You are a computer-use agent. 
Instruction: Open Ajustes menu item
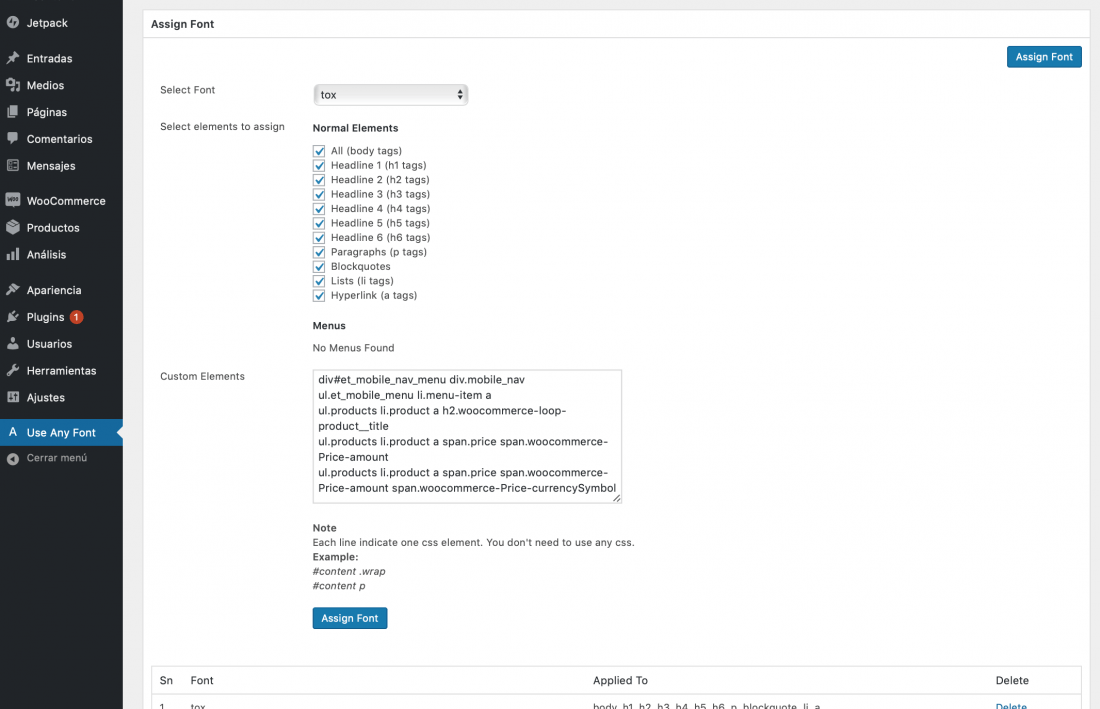(x=61, y=397)
